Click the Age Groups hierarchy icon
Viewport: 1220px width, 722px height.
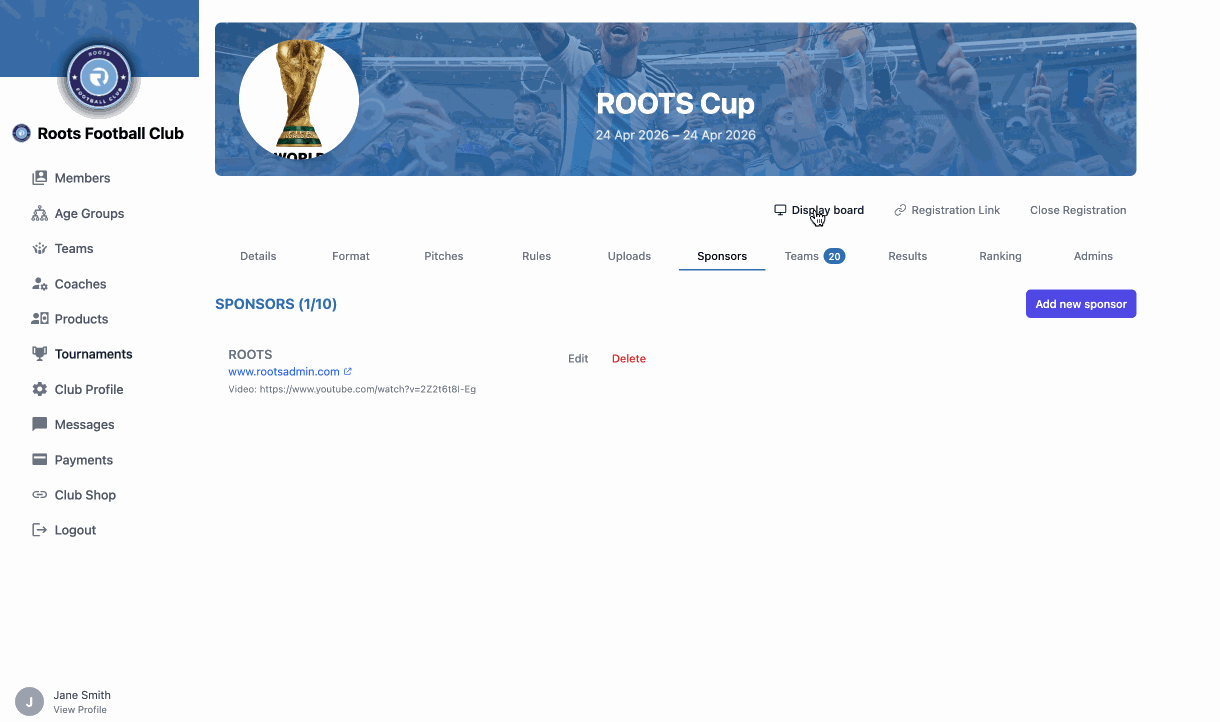coord(40,213)
